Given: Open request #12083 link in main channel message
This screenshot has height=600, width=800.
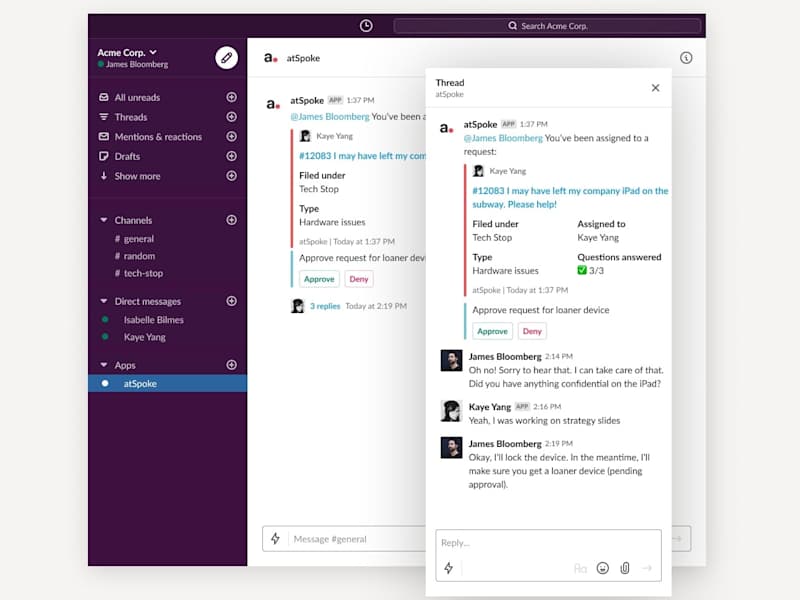Looking at the screenshot, I should (x=362, y=156).
